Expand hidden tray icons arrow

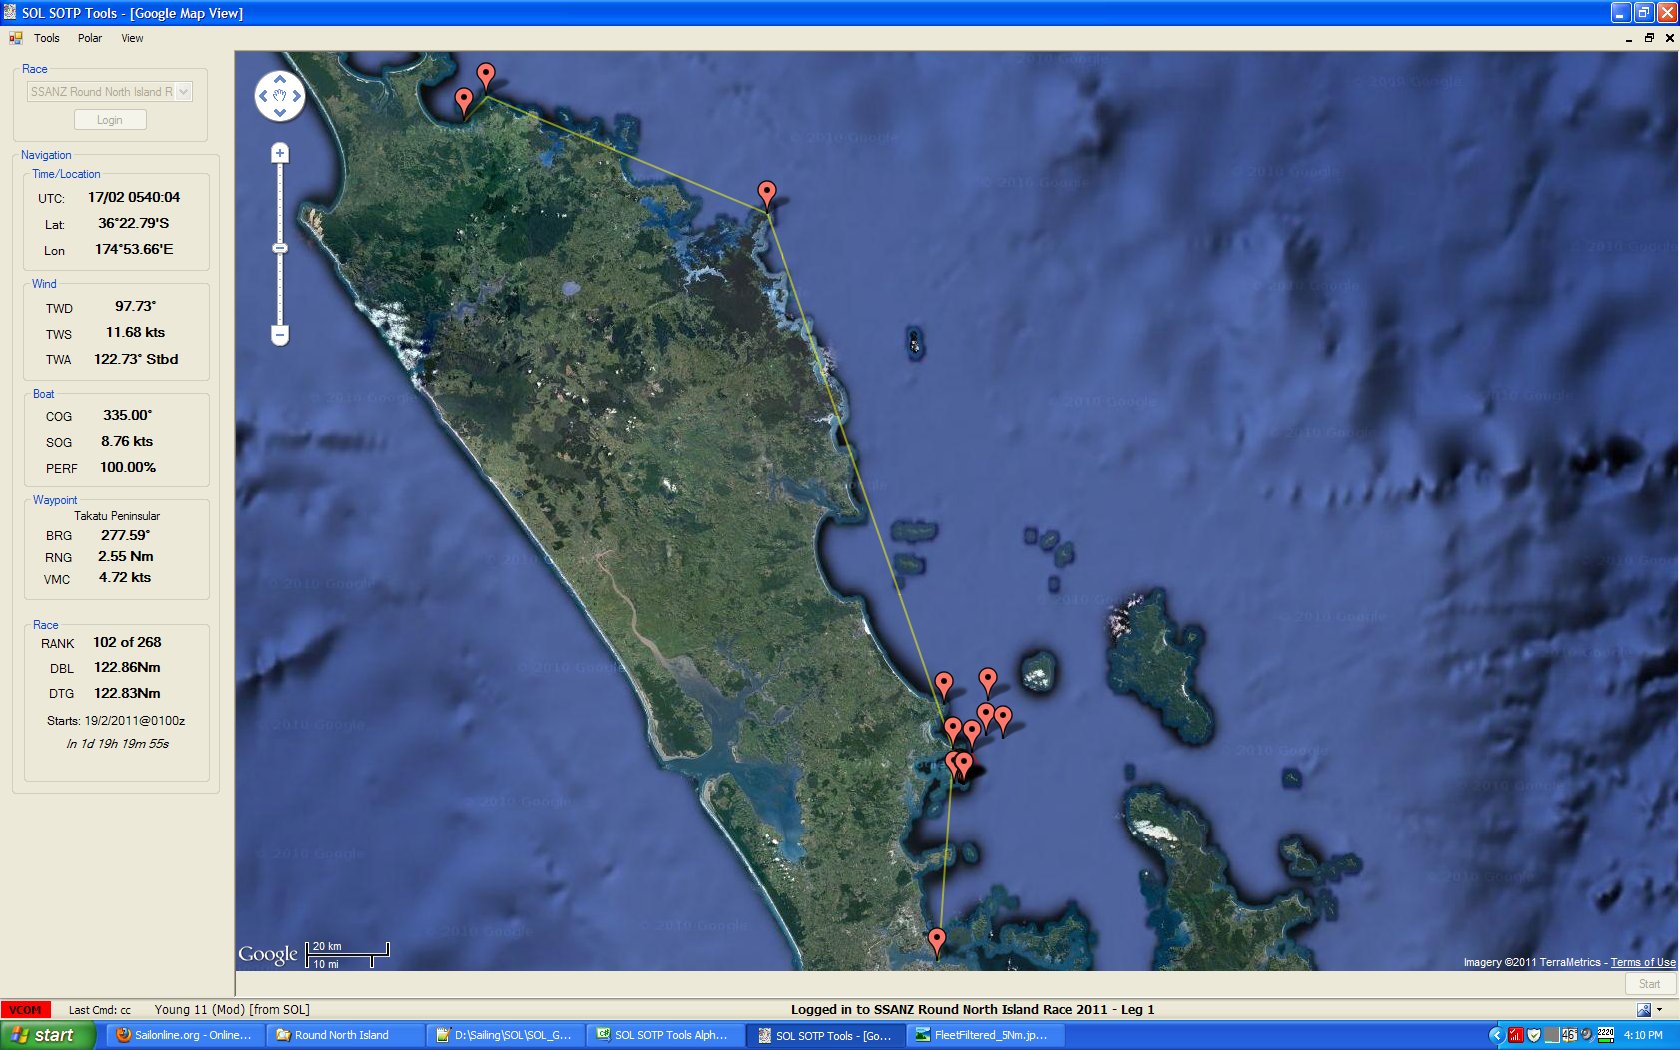[x=1496, y=1035]
